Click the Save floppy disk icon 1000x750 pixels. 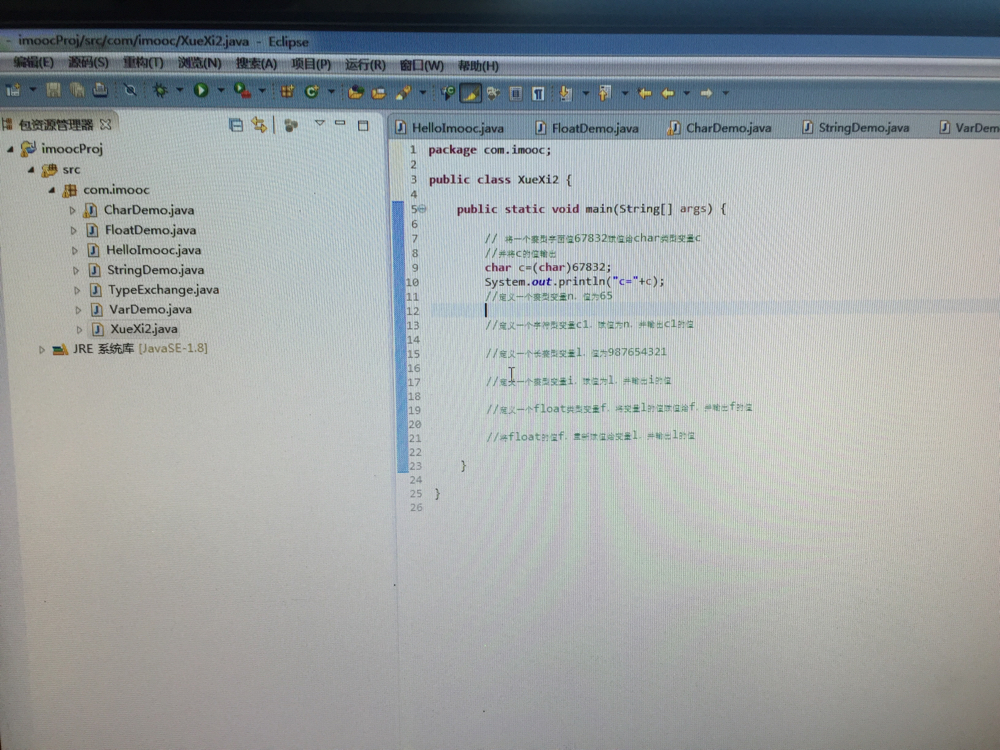click(x=53, y=91)
